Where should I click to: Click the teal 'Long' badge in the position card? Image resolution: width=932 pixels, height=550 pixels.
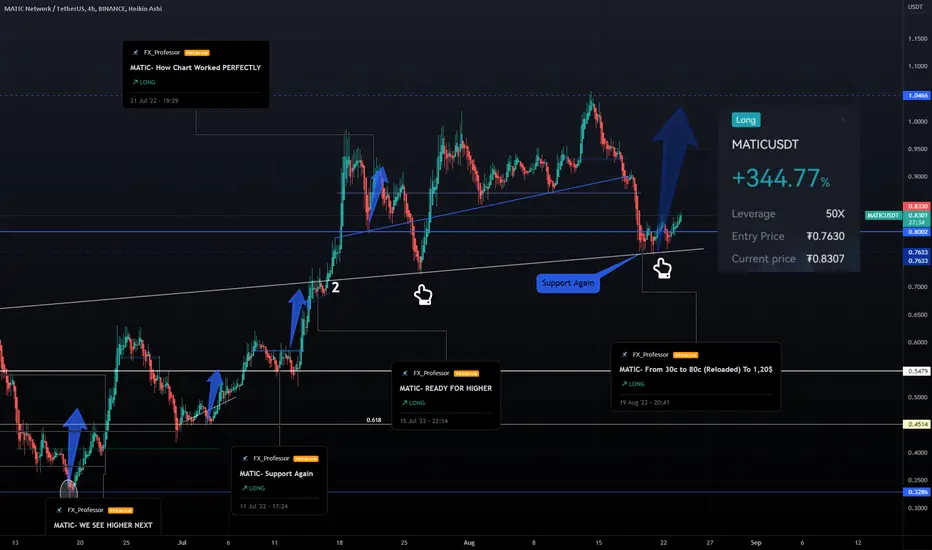tap(745, 120)
